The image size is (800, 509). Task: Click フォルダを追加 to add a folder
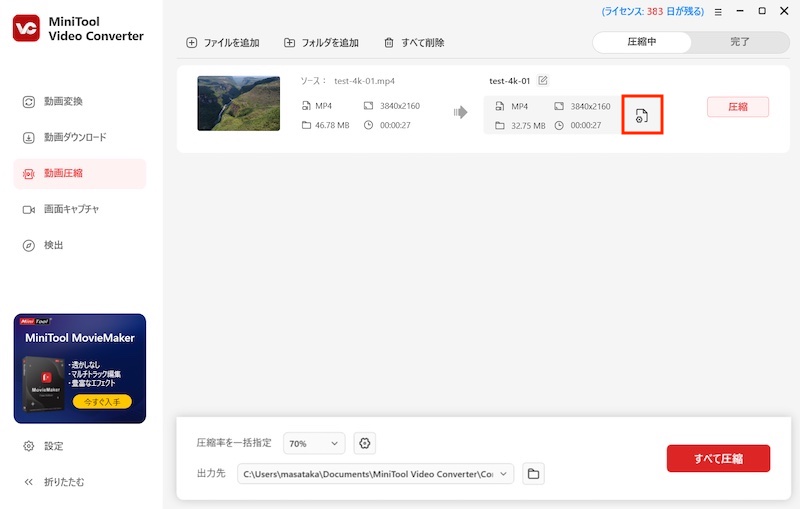(321, 43)
